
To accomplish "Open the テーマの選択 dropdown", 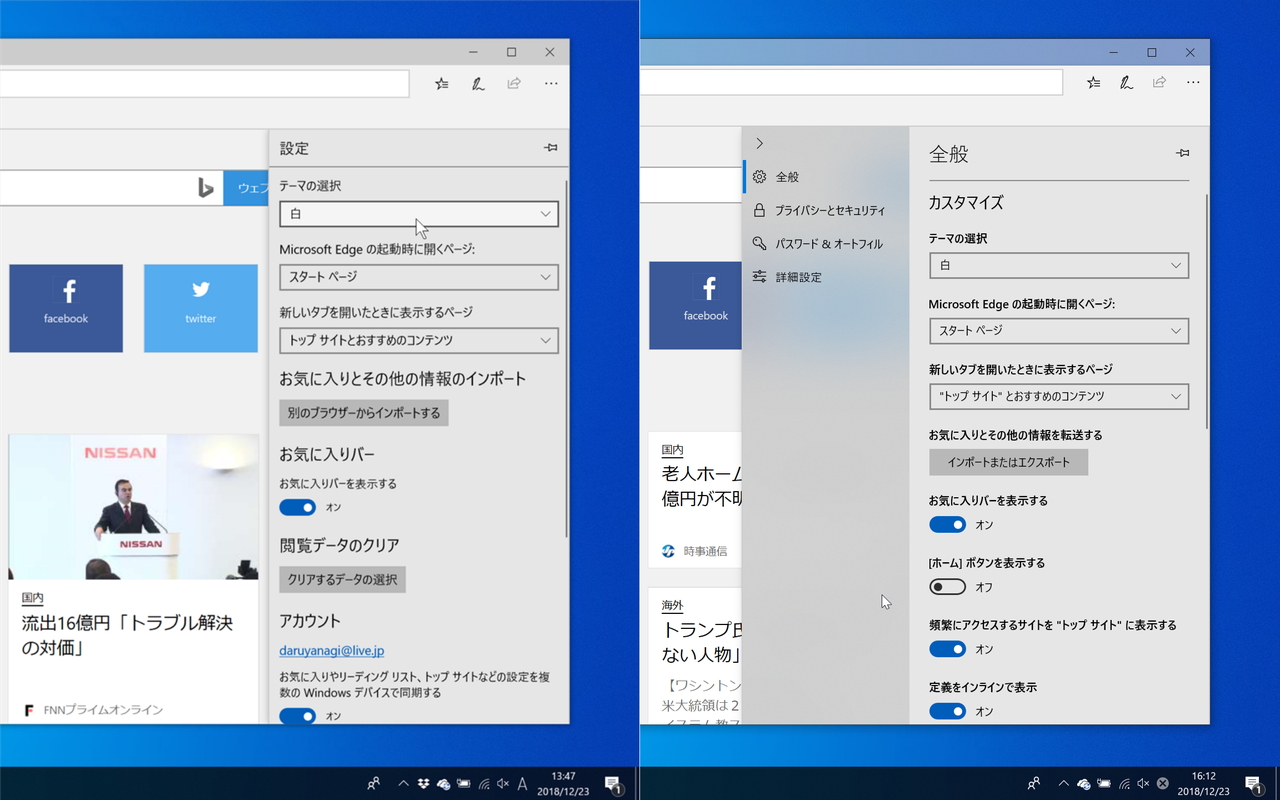I will tap(418, 213).
